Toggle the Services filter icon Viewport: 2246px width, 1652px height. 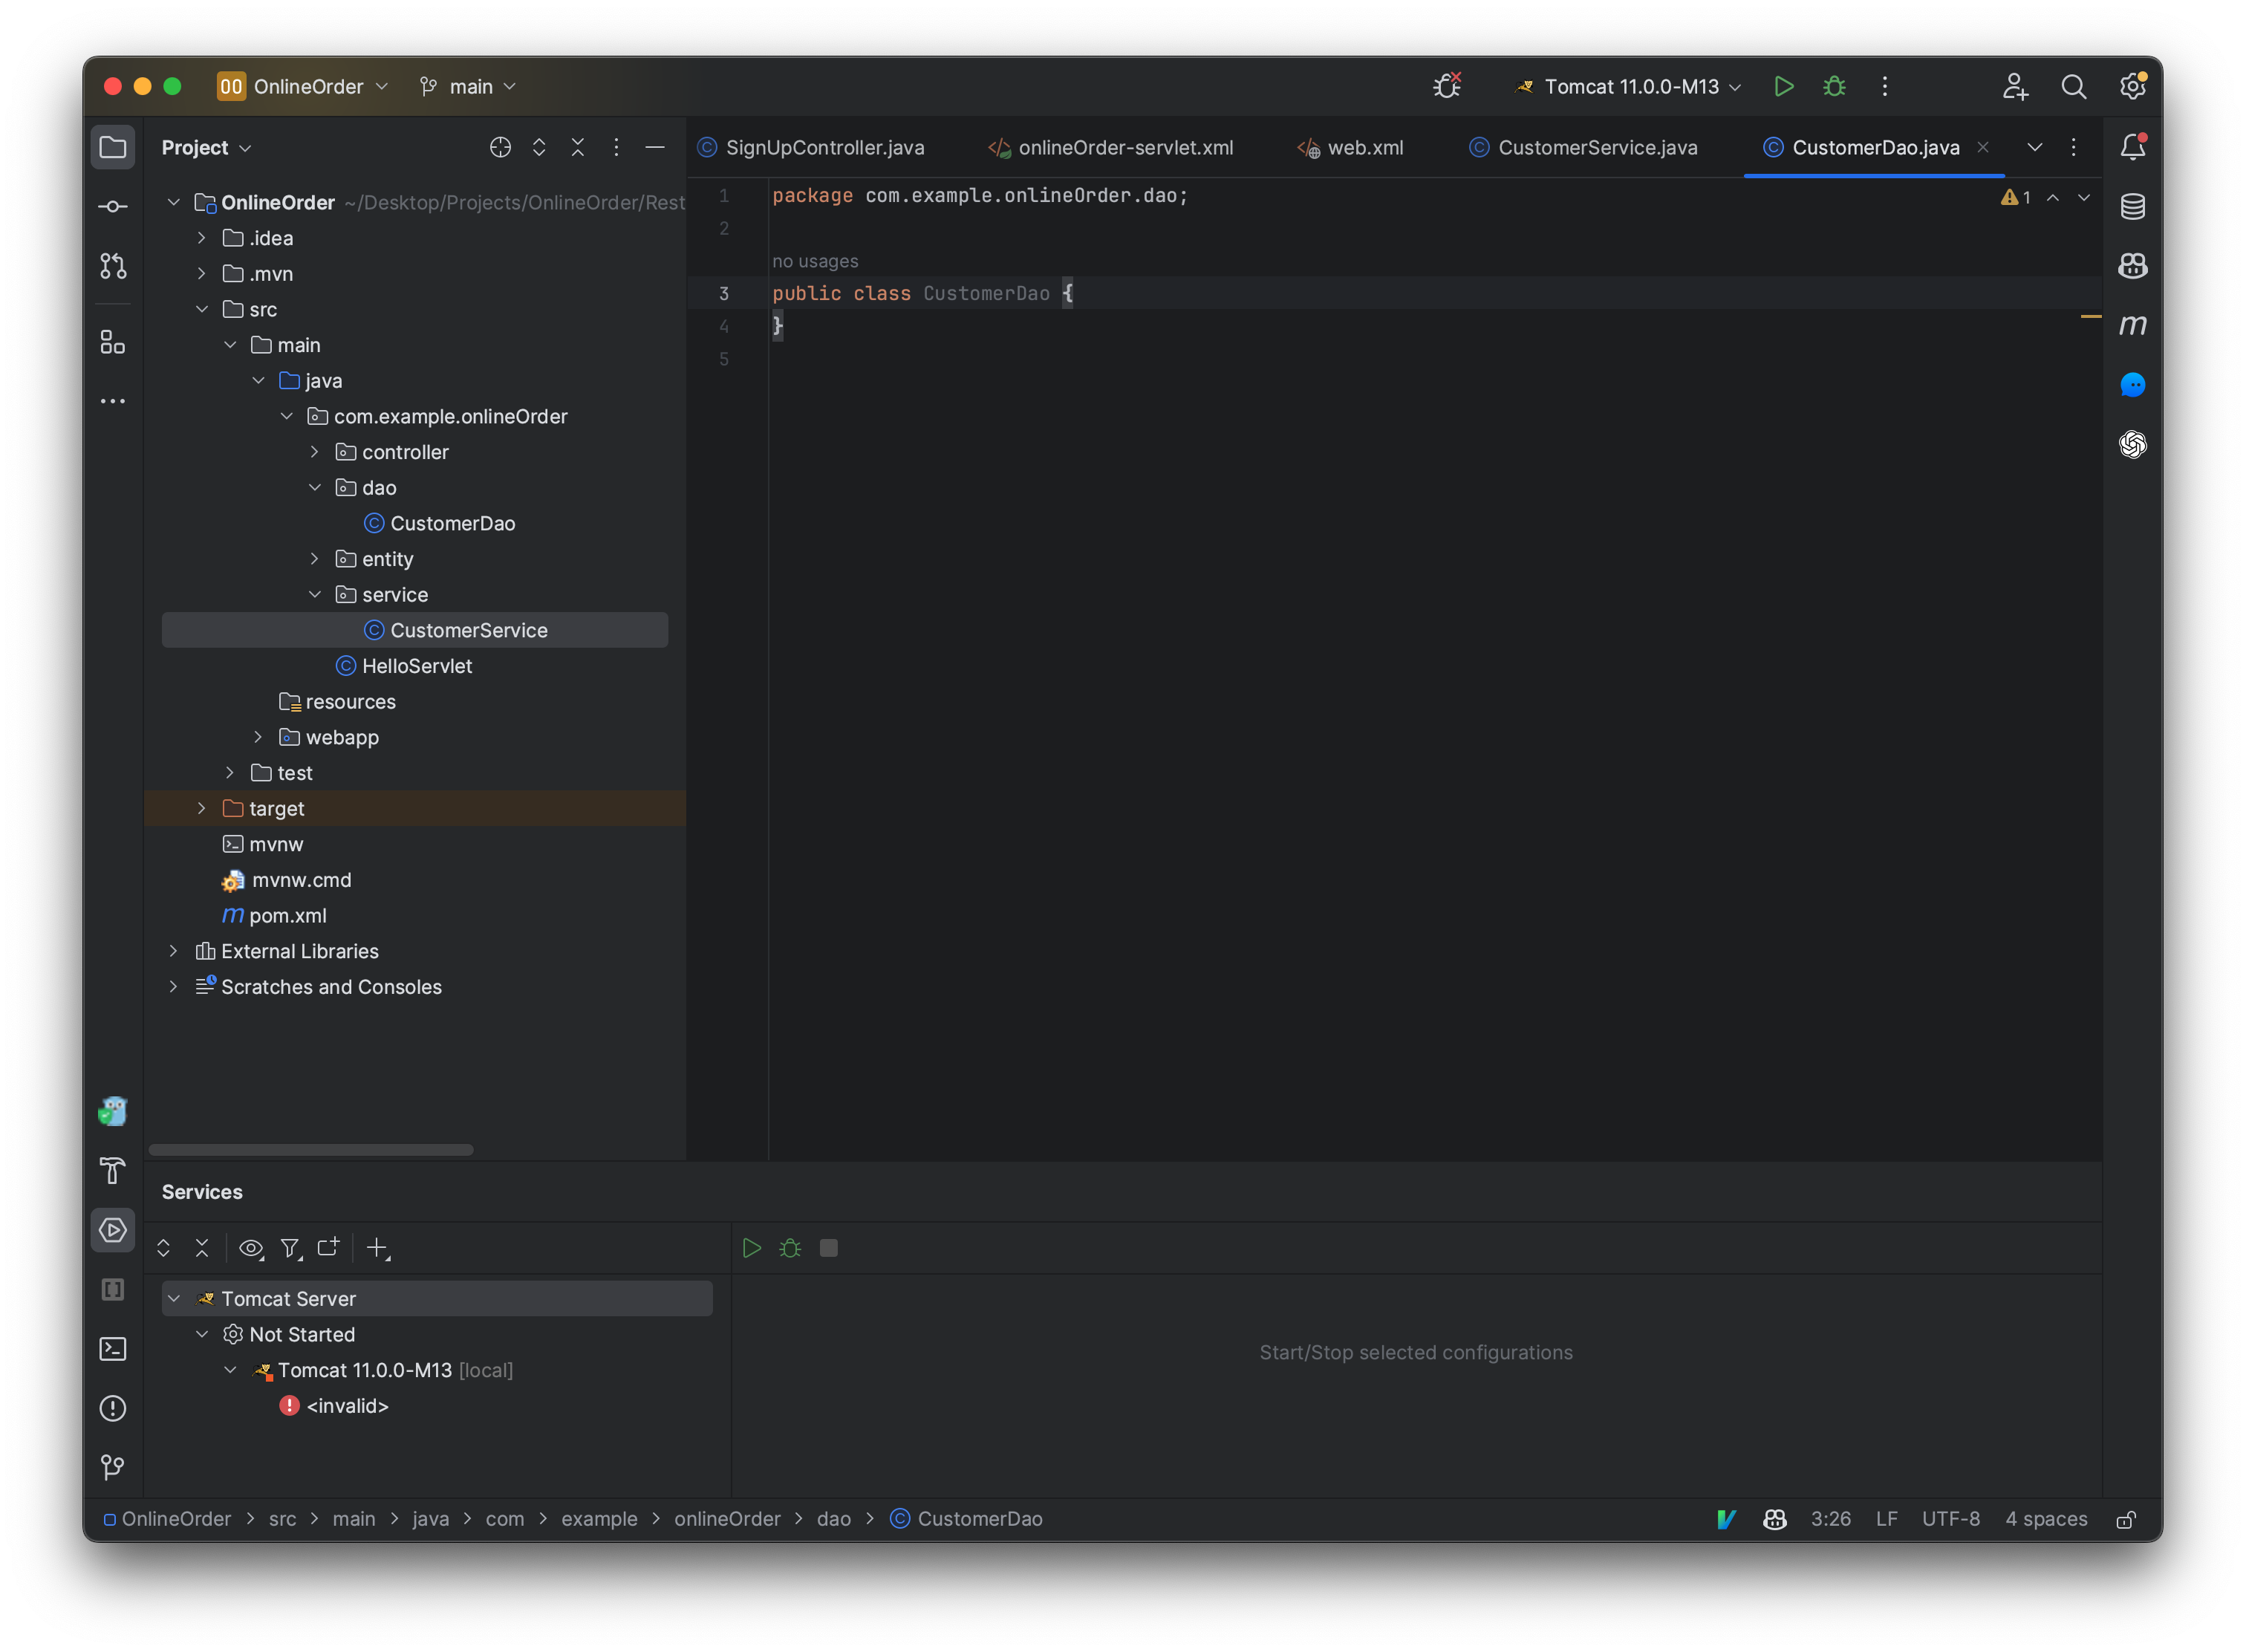pos(290,1248)
